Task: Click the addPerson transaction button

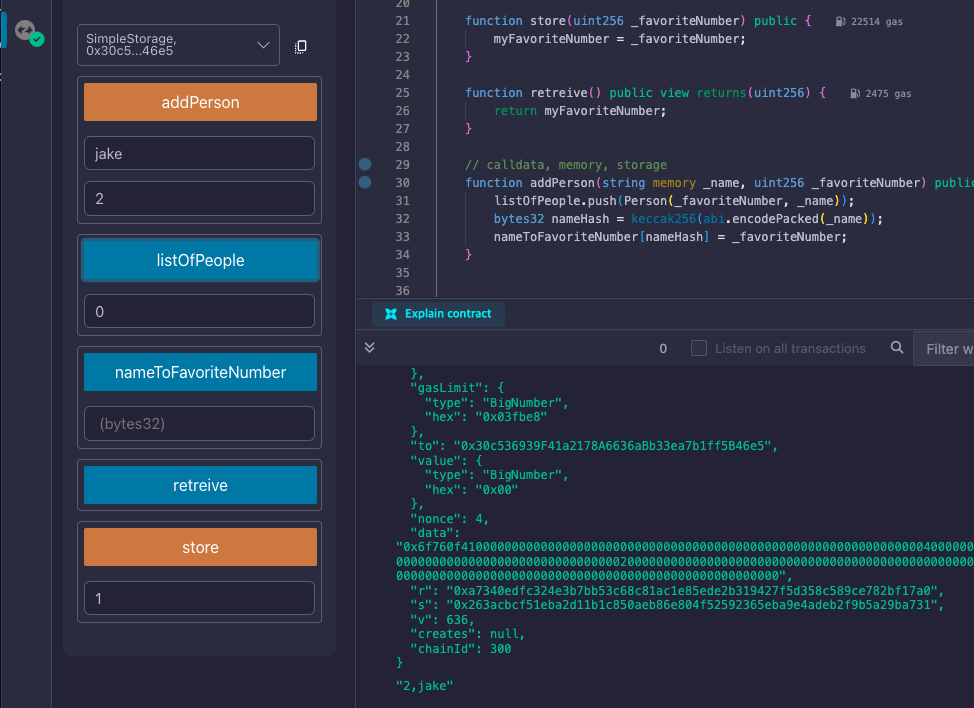Action: (200, 102)
